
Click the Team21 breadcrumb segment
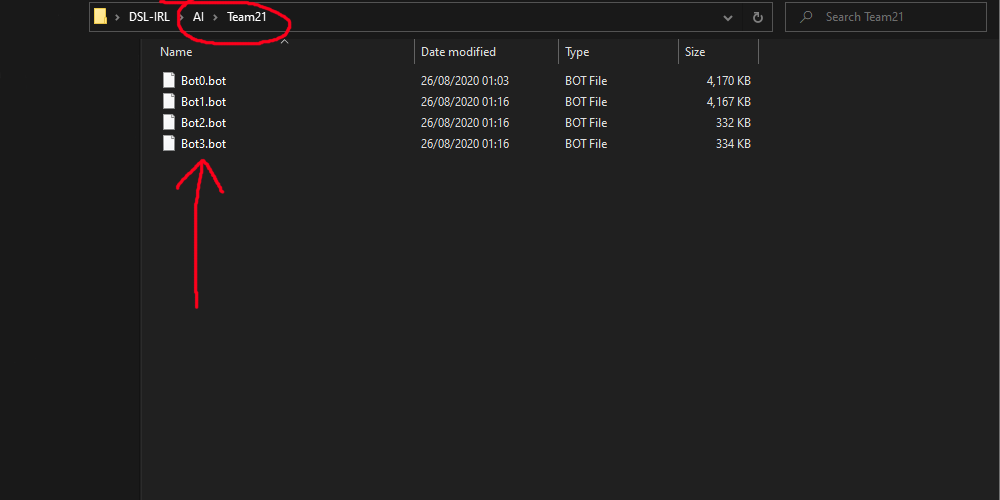[246, 17]
